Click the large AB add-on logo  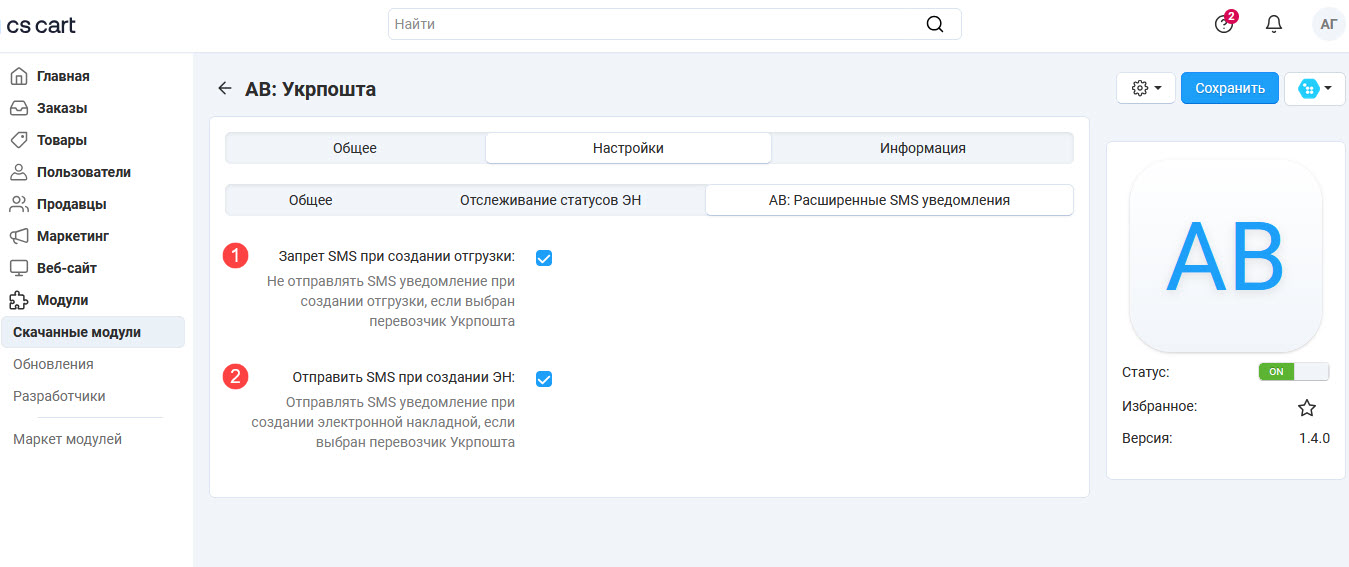pos(1226,255)
